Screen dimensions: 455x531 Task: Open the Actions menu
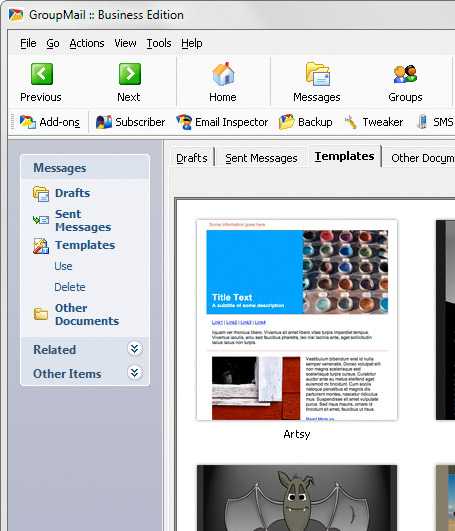pyautogui.click(x=87, y=43)
